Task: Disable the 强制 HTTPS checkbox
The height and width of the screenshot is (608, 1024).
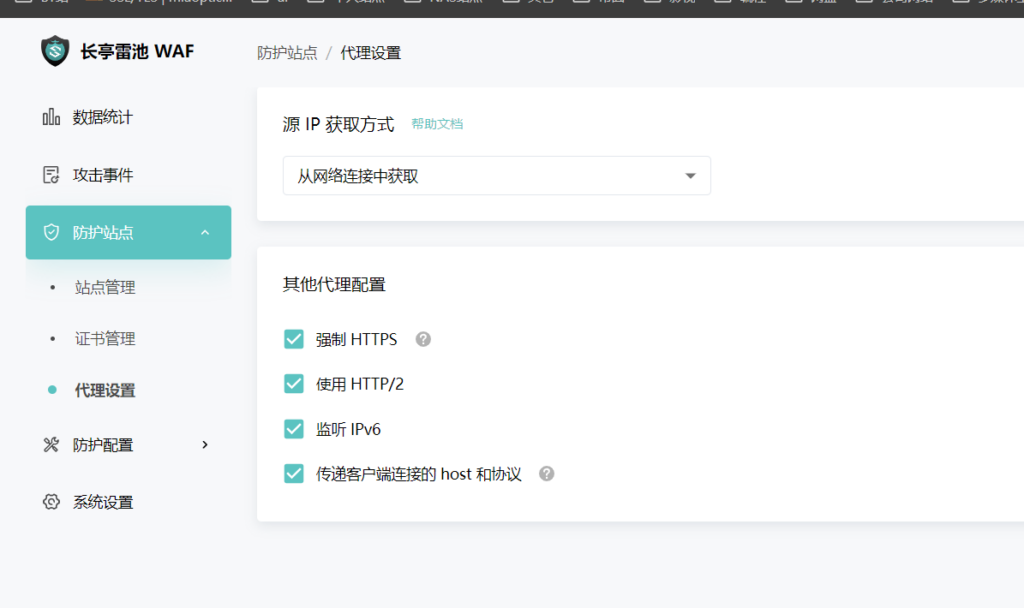Action: pos(293,339)
